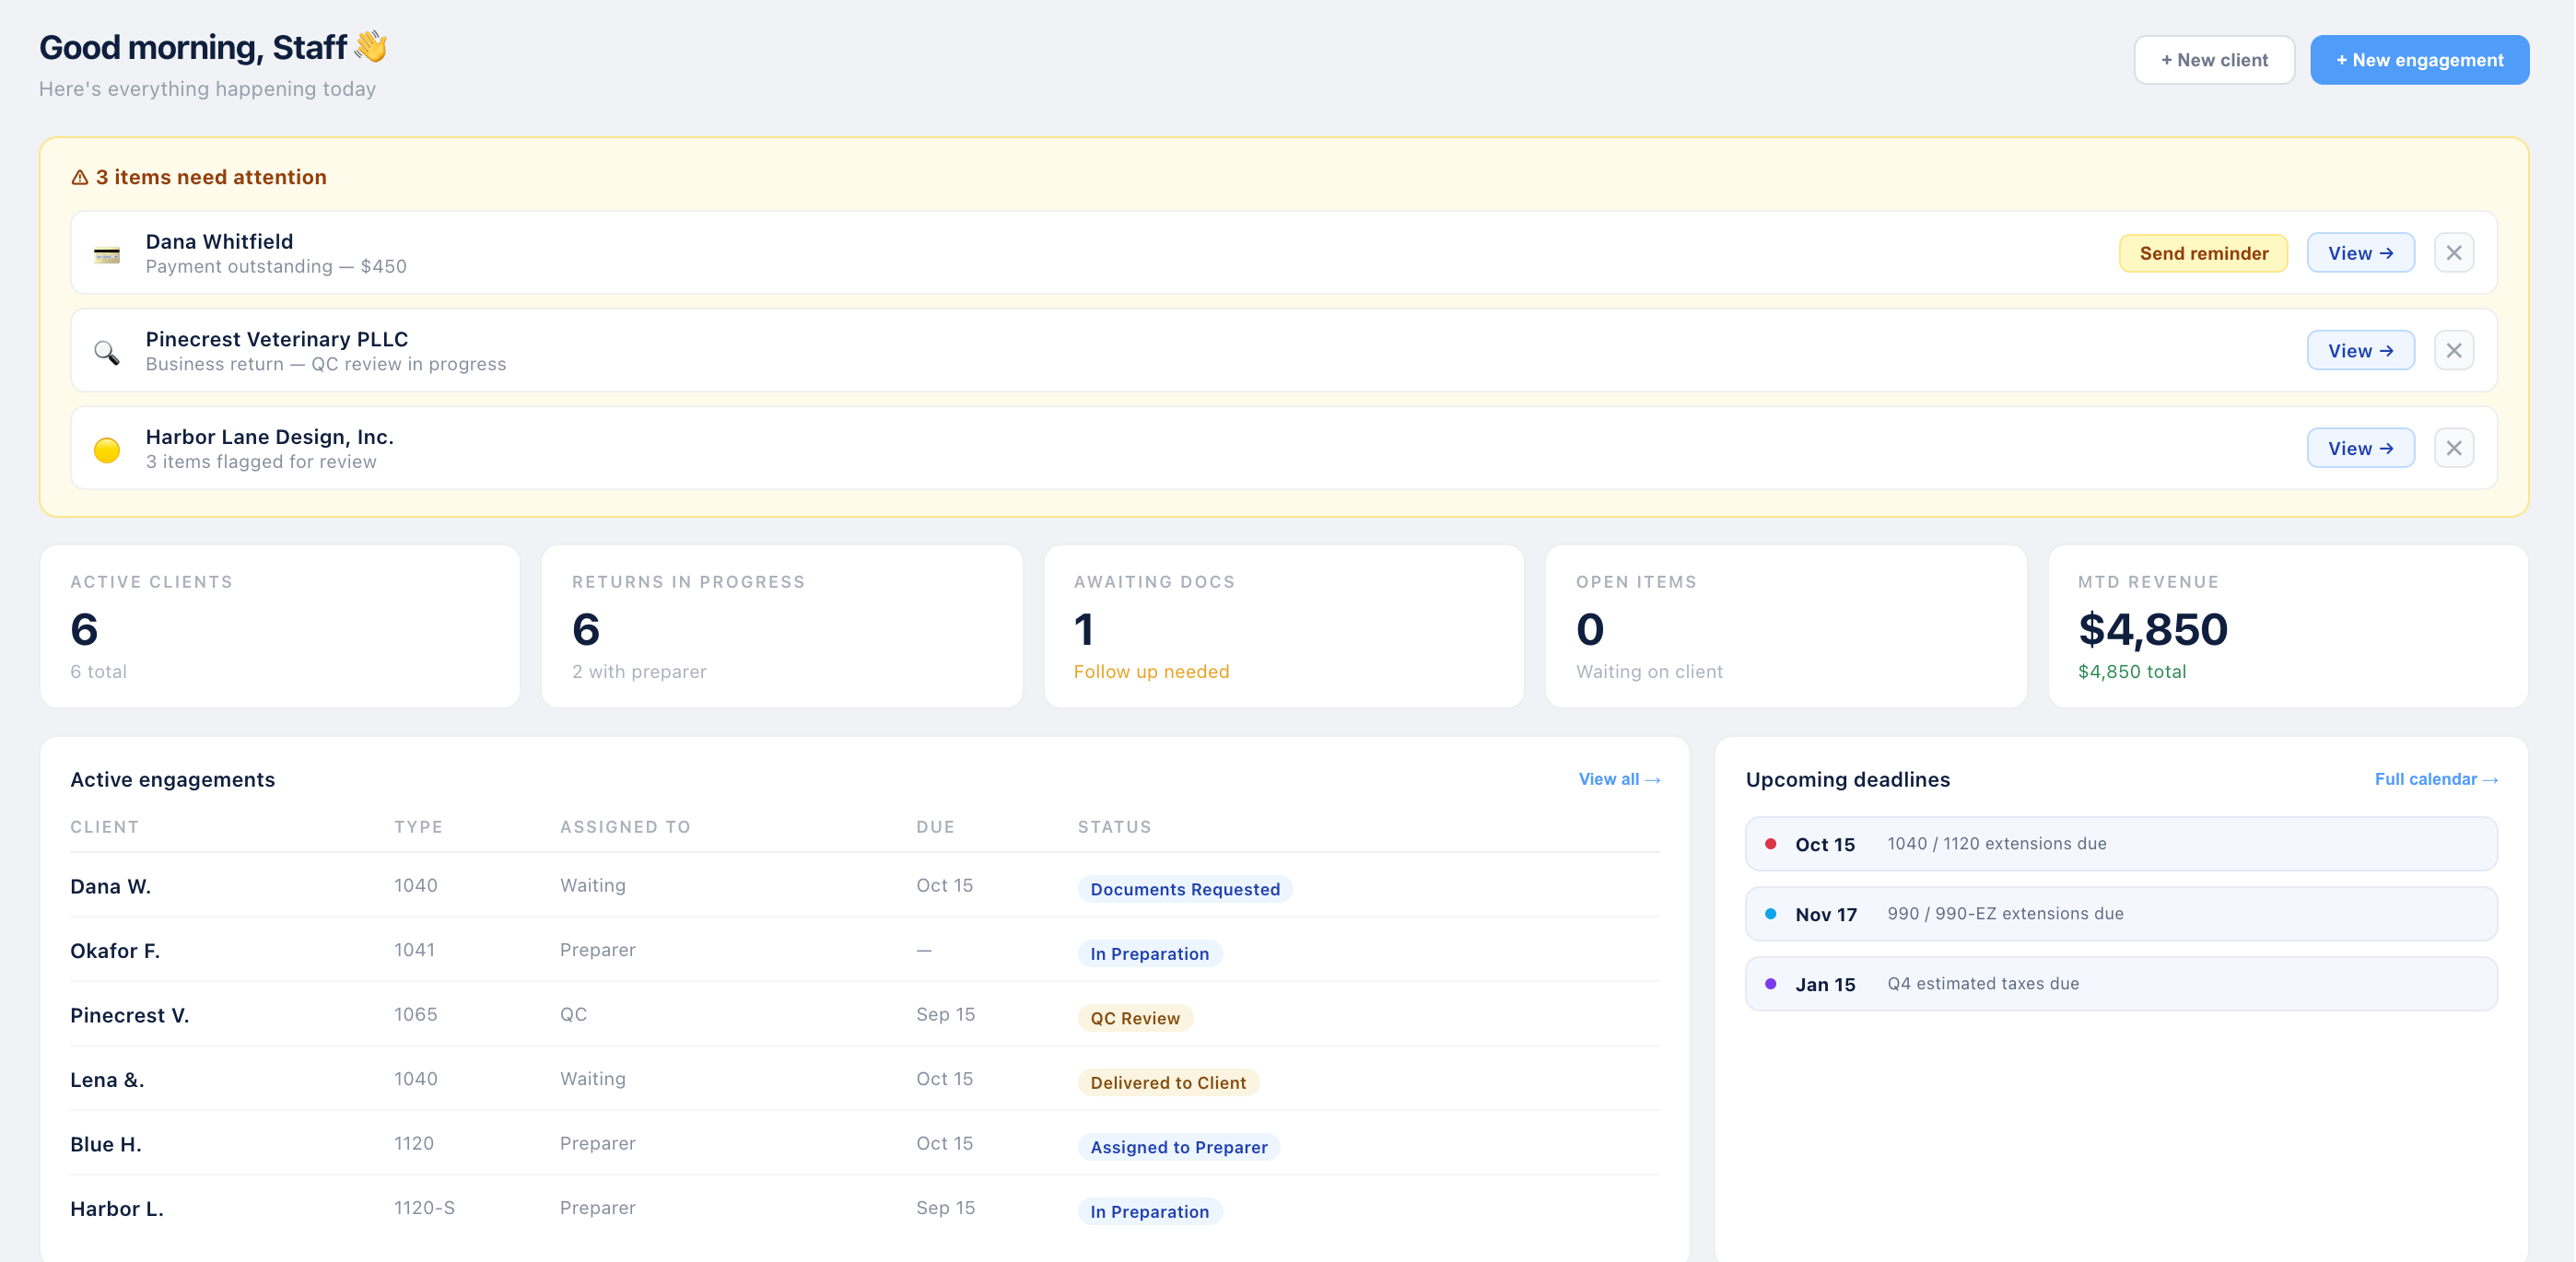Click the blue dot on Nov 17 deadline
The height and width of the screenshot is (1262, 2576).
pyautogui.click(x=1771, y=914)
